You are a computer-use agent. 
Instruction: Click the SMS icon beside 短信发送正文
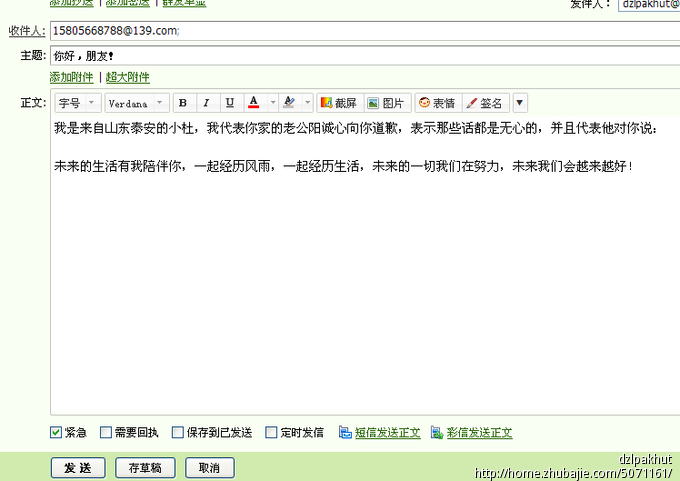tap(345, 432)
